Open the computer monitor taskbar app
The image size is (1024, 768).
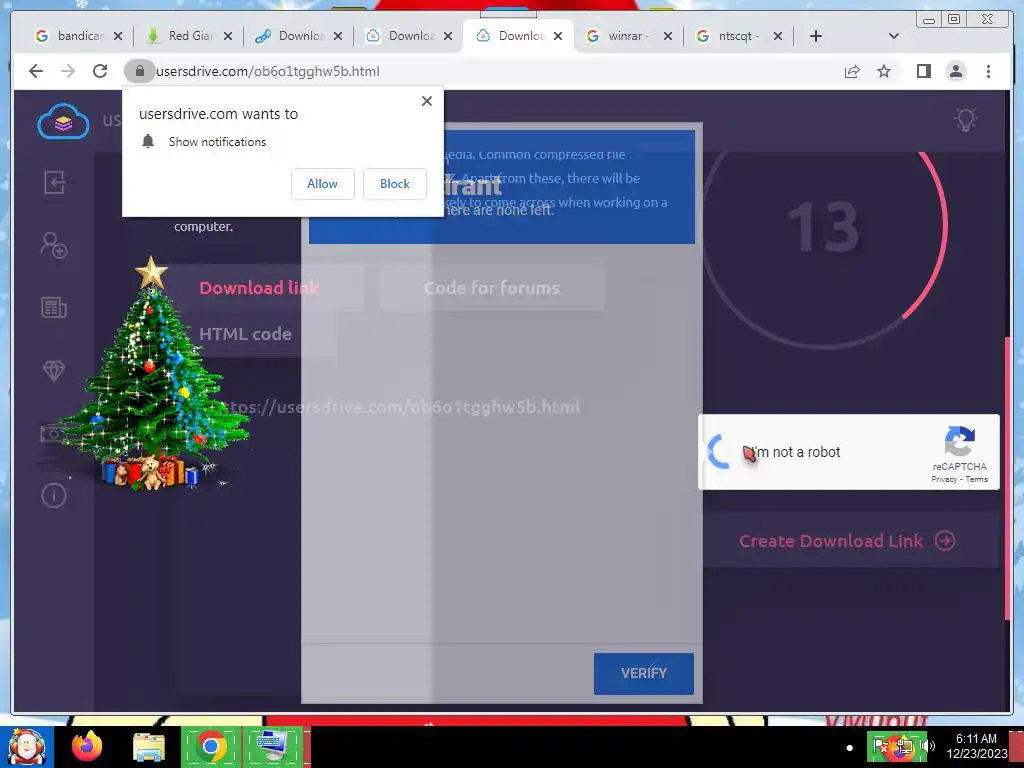pyautogui.click(x=274, y=746)
